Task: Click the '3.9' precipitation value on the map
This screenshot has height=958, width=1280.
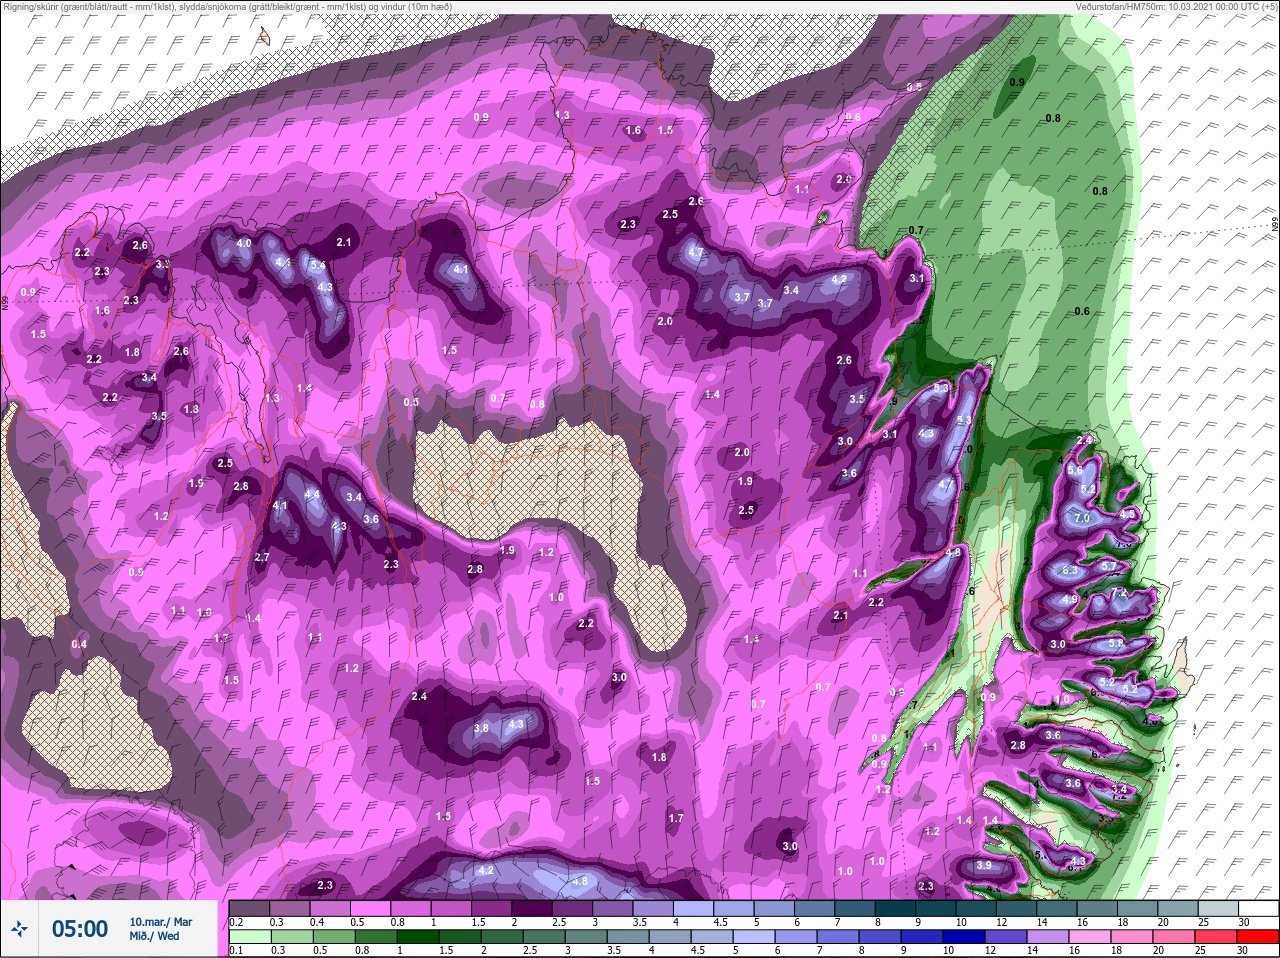Action: (x=984, y=866)
